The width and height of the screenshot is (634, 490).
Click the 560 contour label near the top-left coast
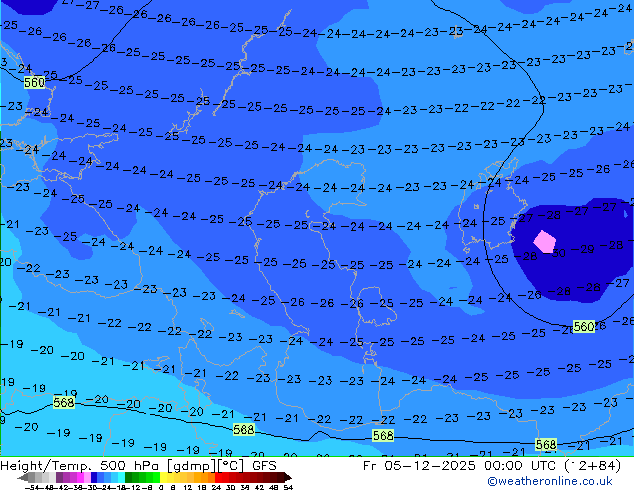[34, 82]
